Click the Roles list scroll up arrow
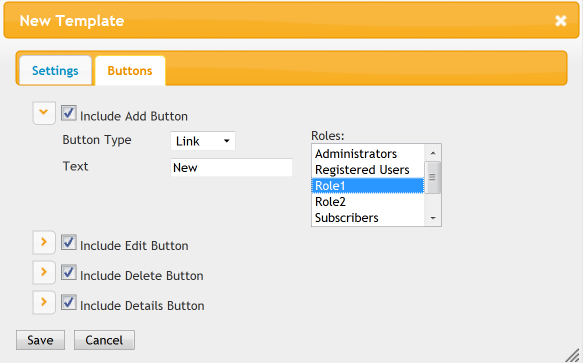This screenshot has height=363, width=583. tap(432, 153)
